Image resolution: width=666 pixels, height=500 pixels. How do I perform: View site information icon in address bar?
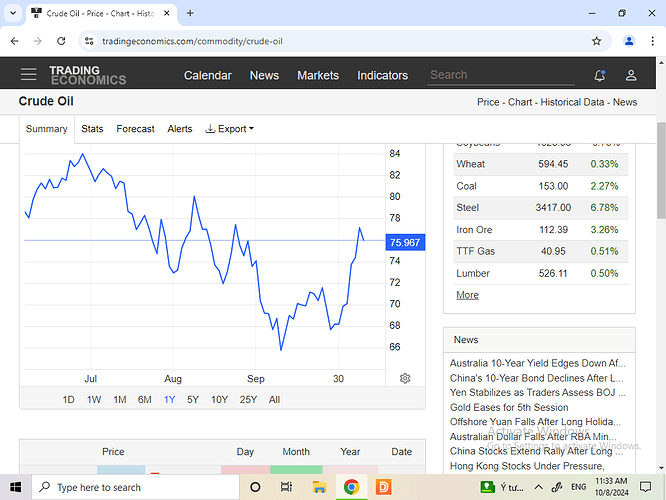tap(89, 41)
